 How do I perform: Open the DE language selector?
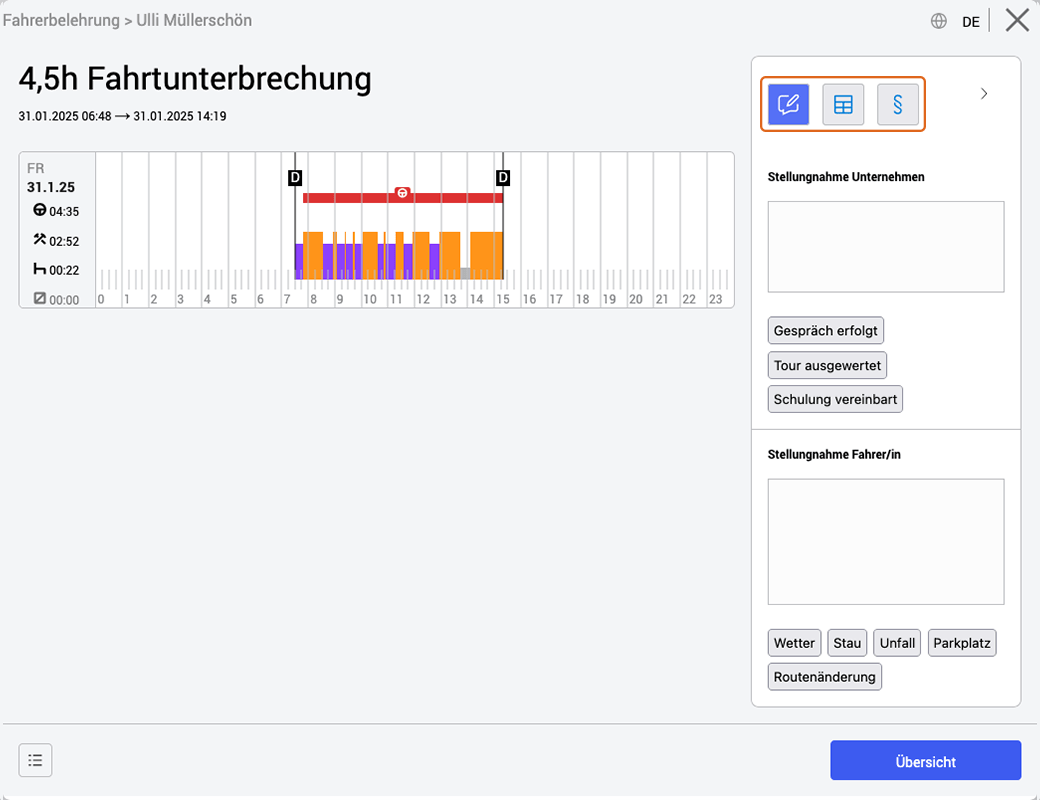click(970, 22)
